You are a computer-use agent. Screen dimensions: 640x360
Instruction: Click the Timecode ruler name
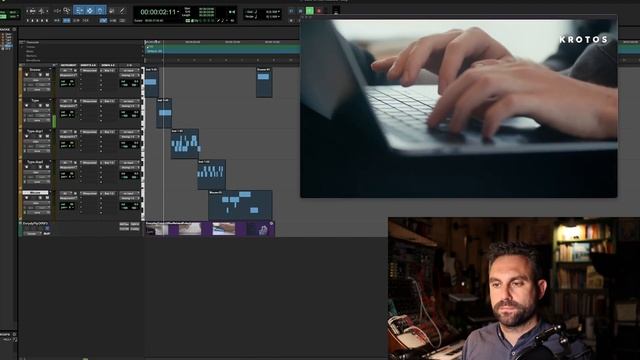tap(33, 42)
